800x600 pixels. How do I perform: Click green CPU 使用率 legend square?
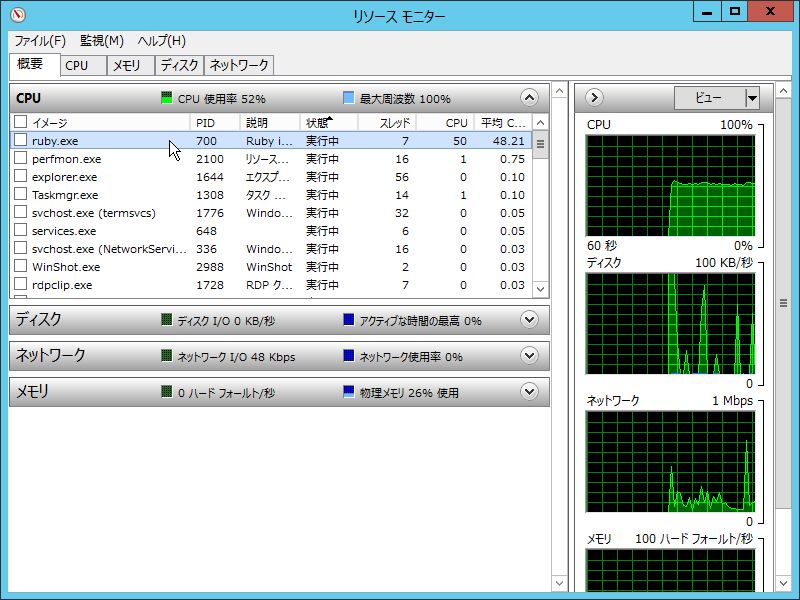166,98
